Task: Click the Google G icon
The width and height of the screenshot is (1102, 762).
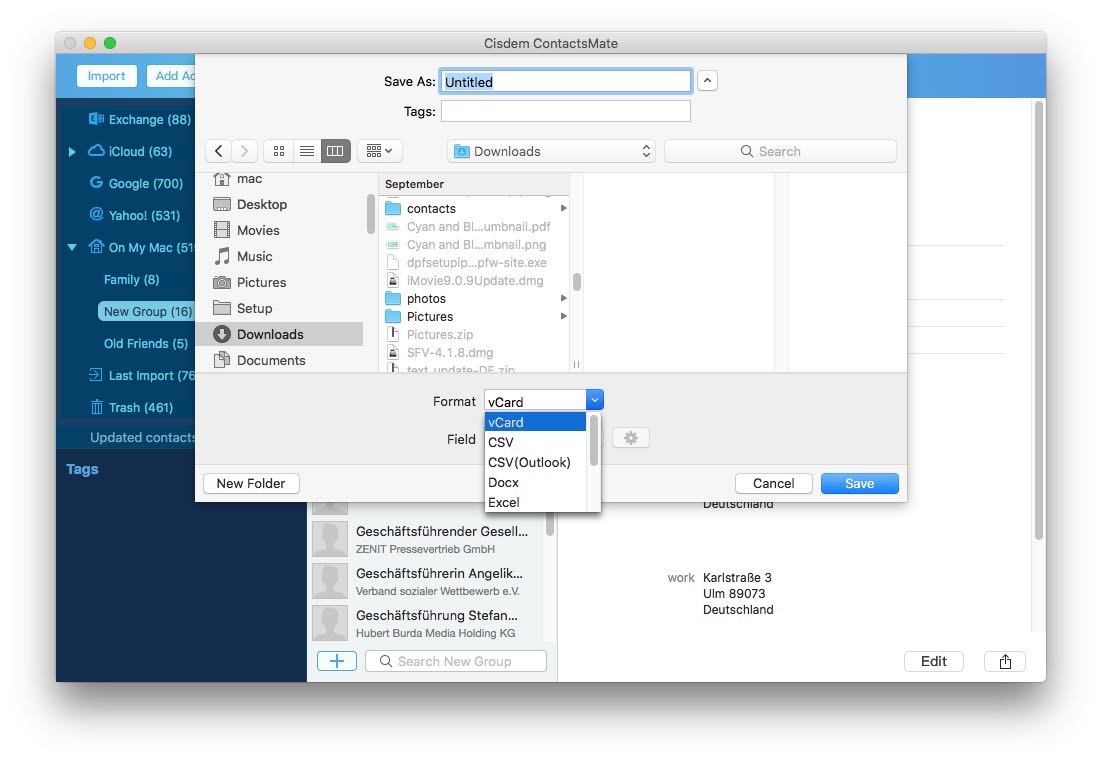Action: coord(96,183)
